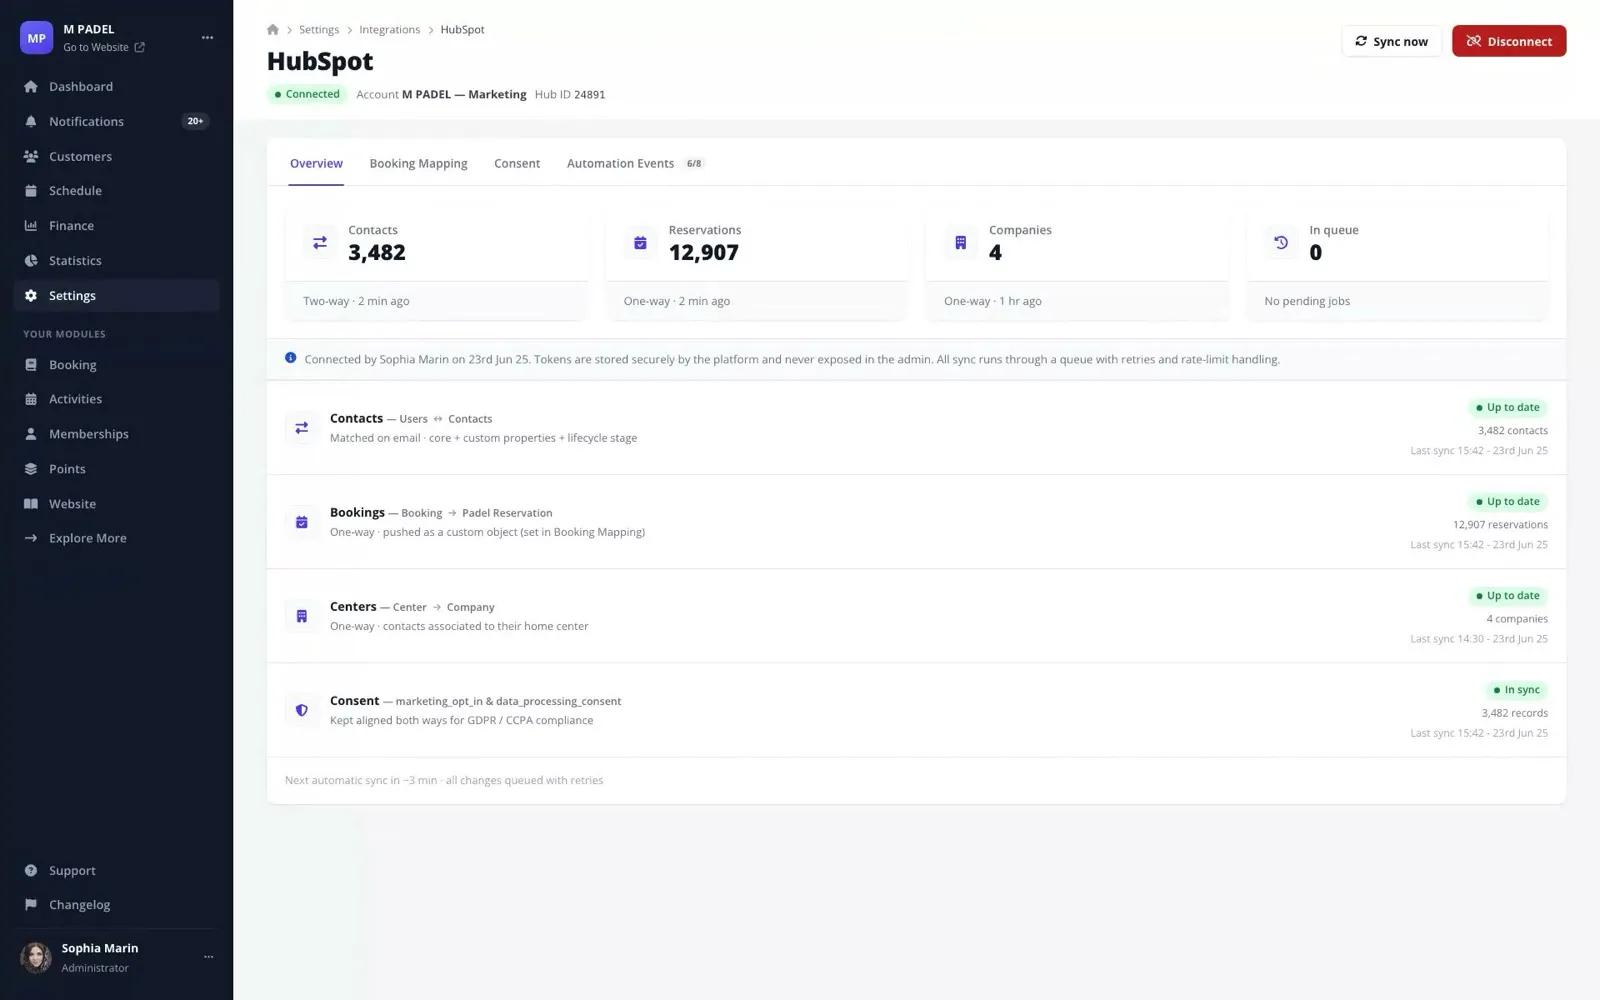
Task: Click the Up to date badge in Contacts row
Action: coord(1507,408)
